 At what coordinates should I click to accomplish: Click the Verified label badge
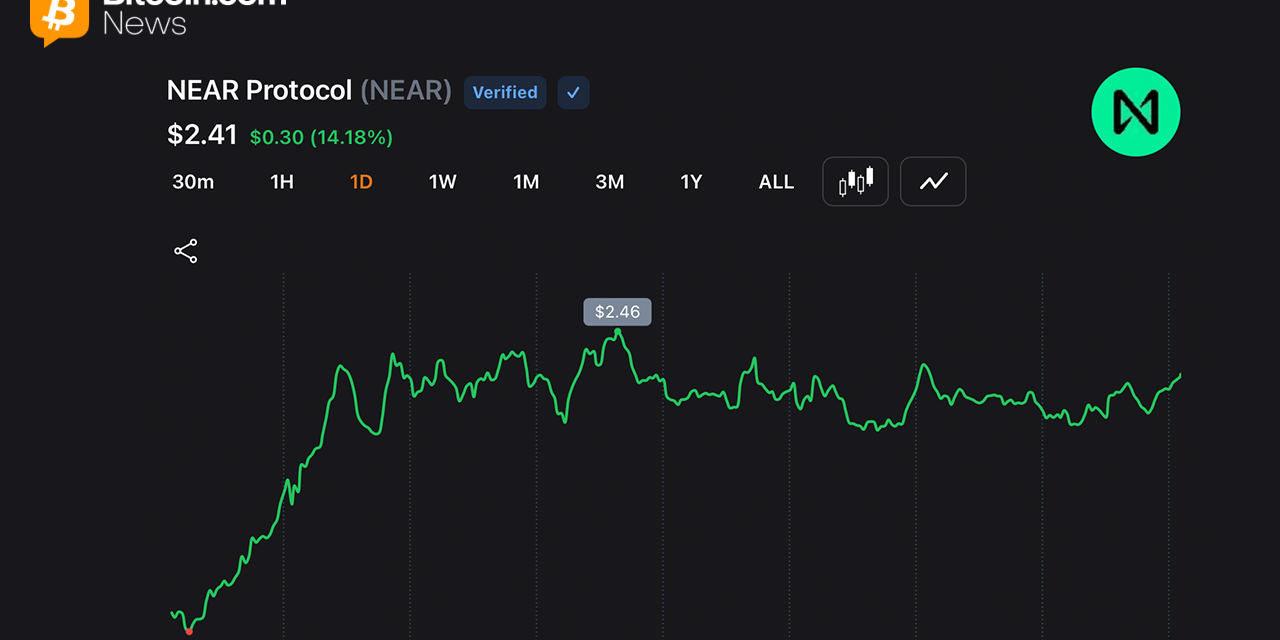505,92
